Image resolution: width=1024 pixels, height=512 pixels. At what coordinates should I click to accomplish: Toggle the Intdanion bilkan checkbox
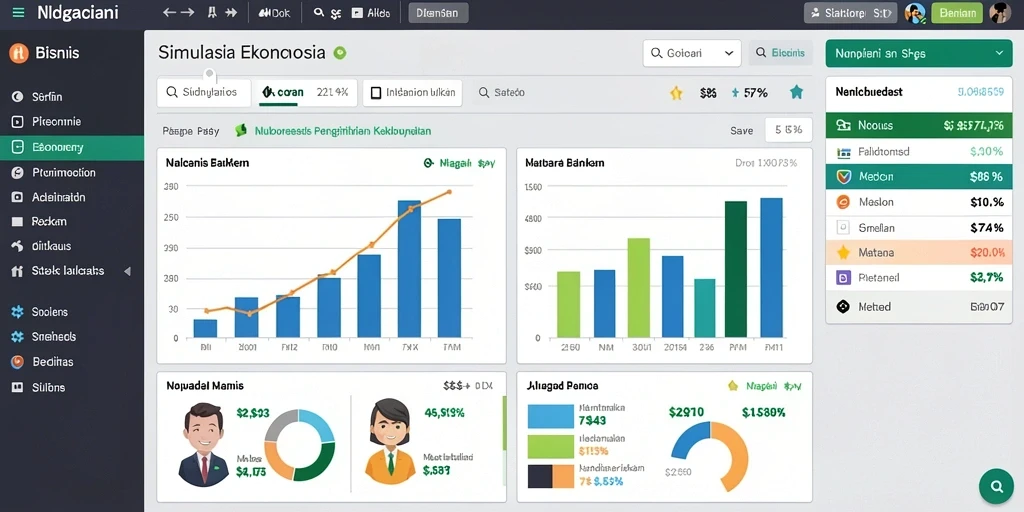point(376,93)
